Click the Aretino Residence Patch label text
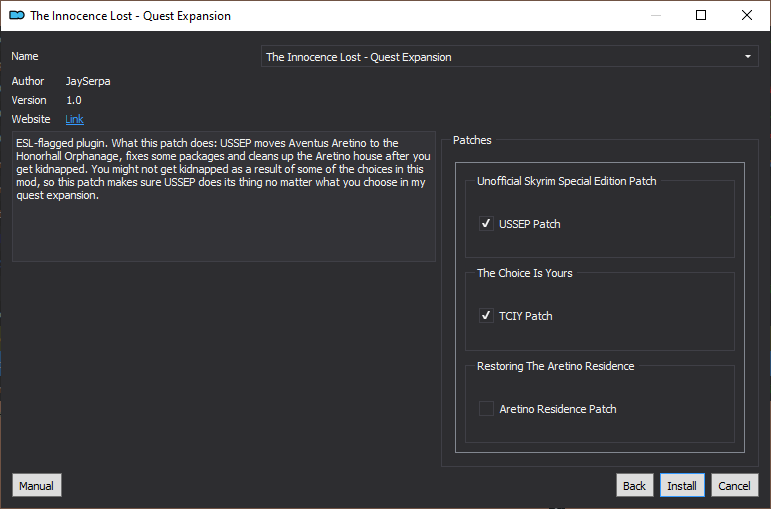Image resolution: width=771 pixels, height=509 pixels. point(558,409)
